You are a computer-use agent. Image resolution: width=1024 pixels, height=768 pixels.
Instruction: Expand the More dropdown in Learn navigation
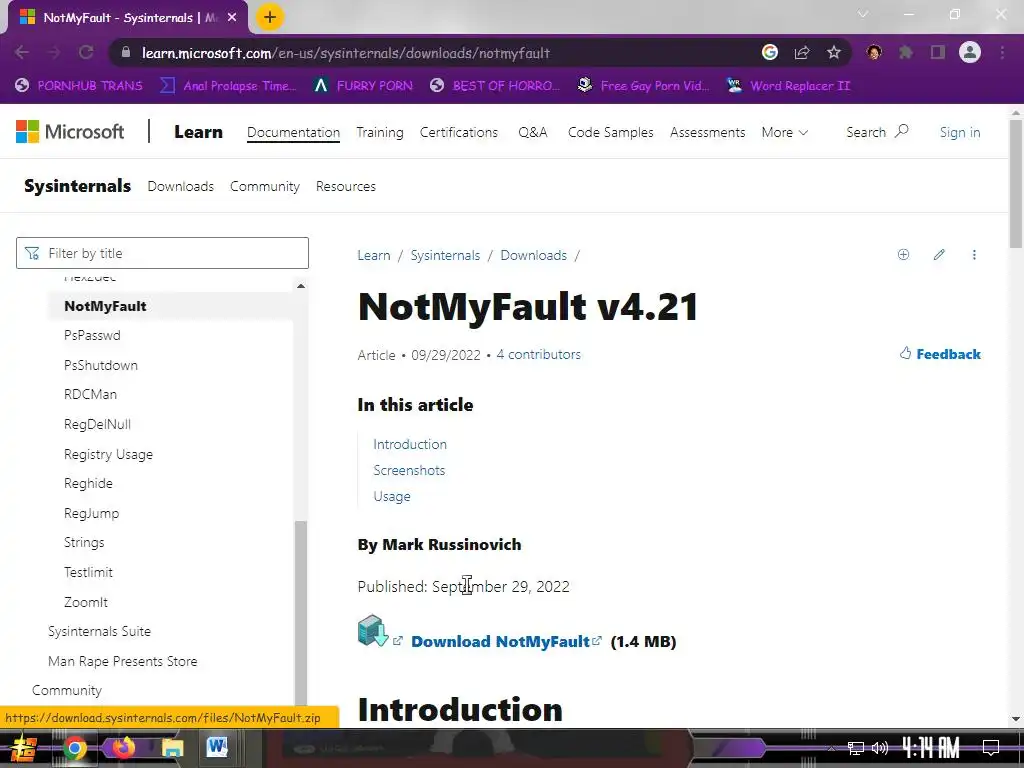784,132
